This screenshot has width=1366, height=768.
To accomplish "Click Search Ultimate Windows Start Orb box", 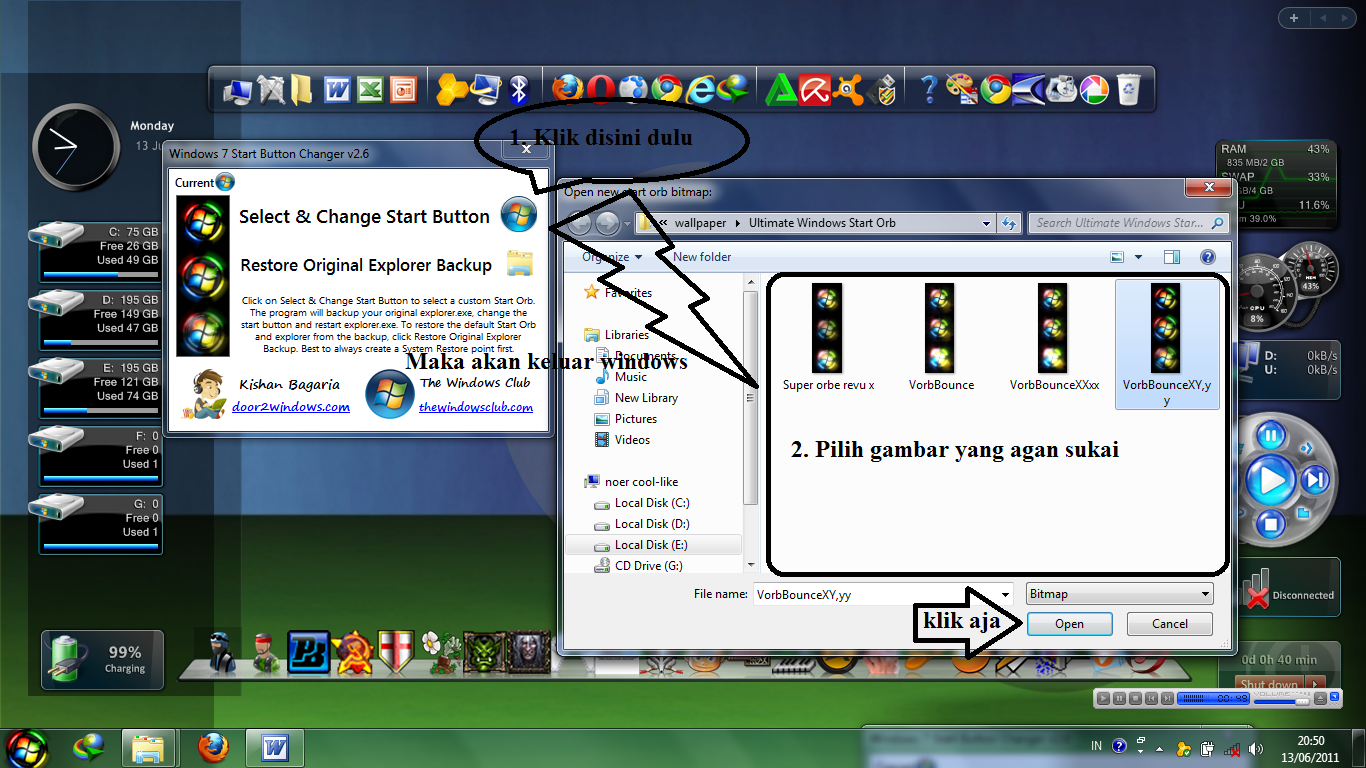I will pyautogui.click(x=1128, y=223).
